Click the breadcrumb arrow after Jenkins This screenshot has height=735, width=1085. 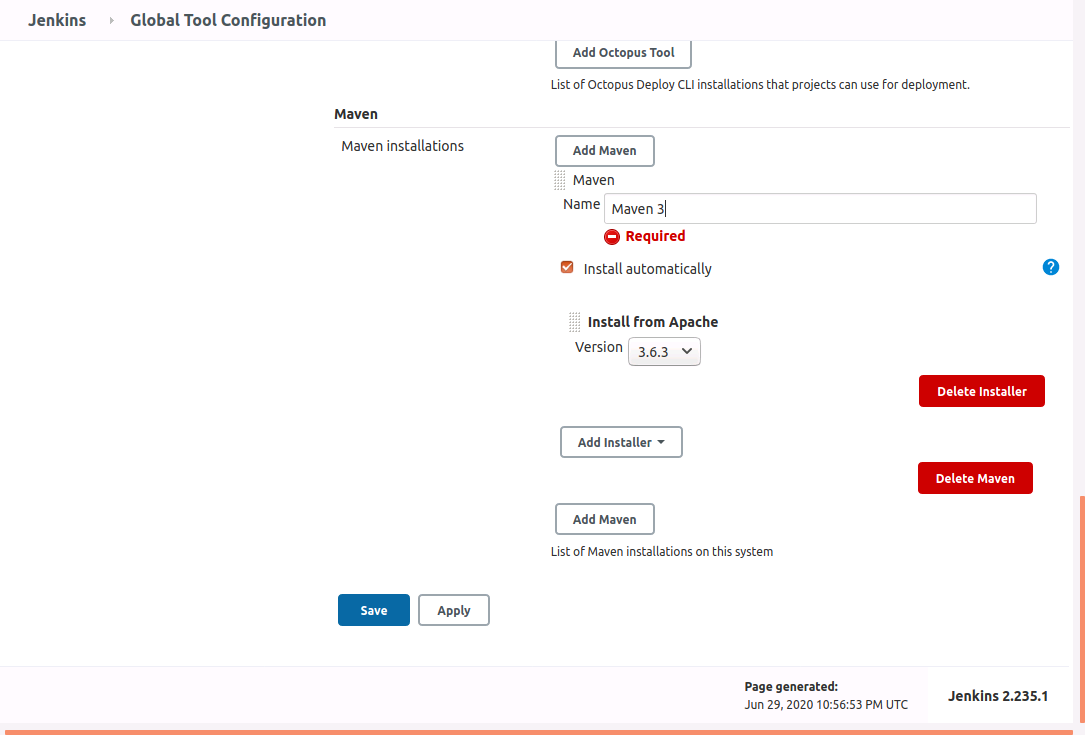pos(111,20)
